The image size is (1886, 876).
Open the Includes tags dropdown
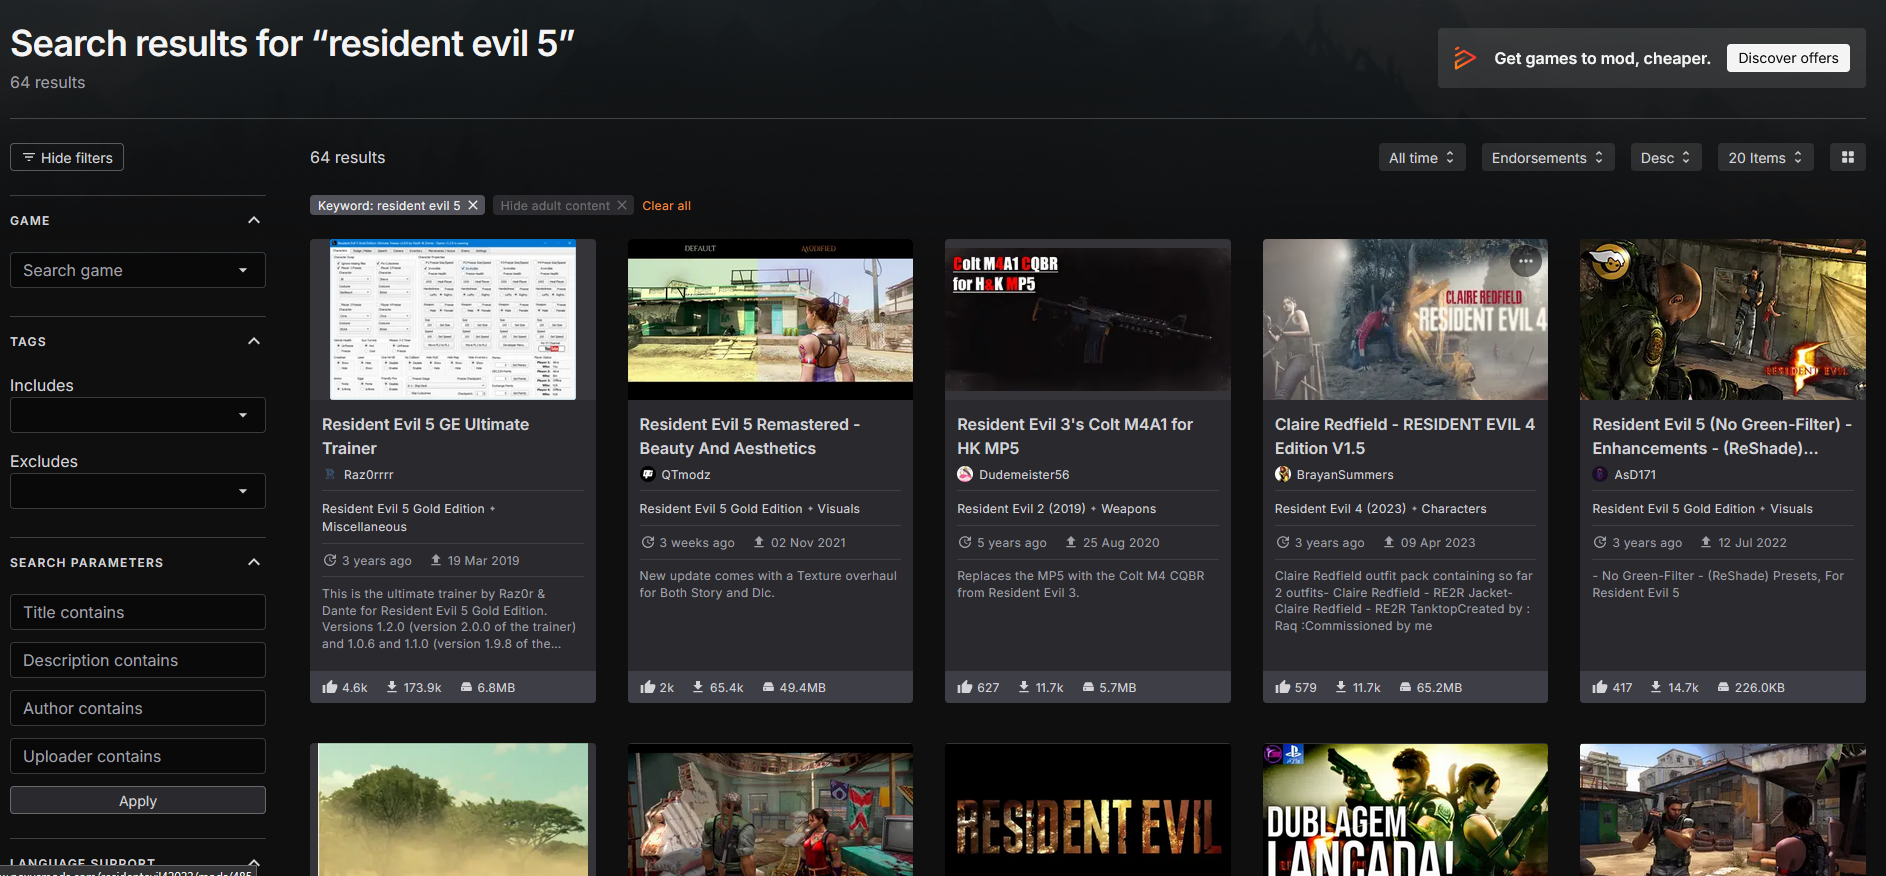click(x=138, y=415)
